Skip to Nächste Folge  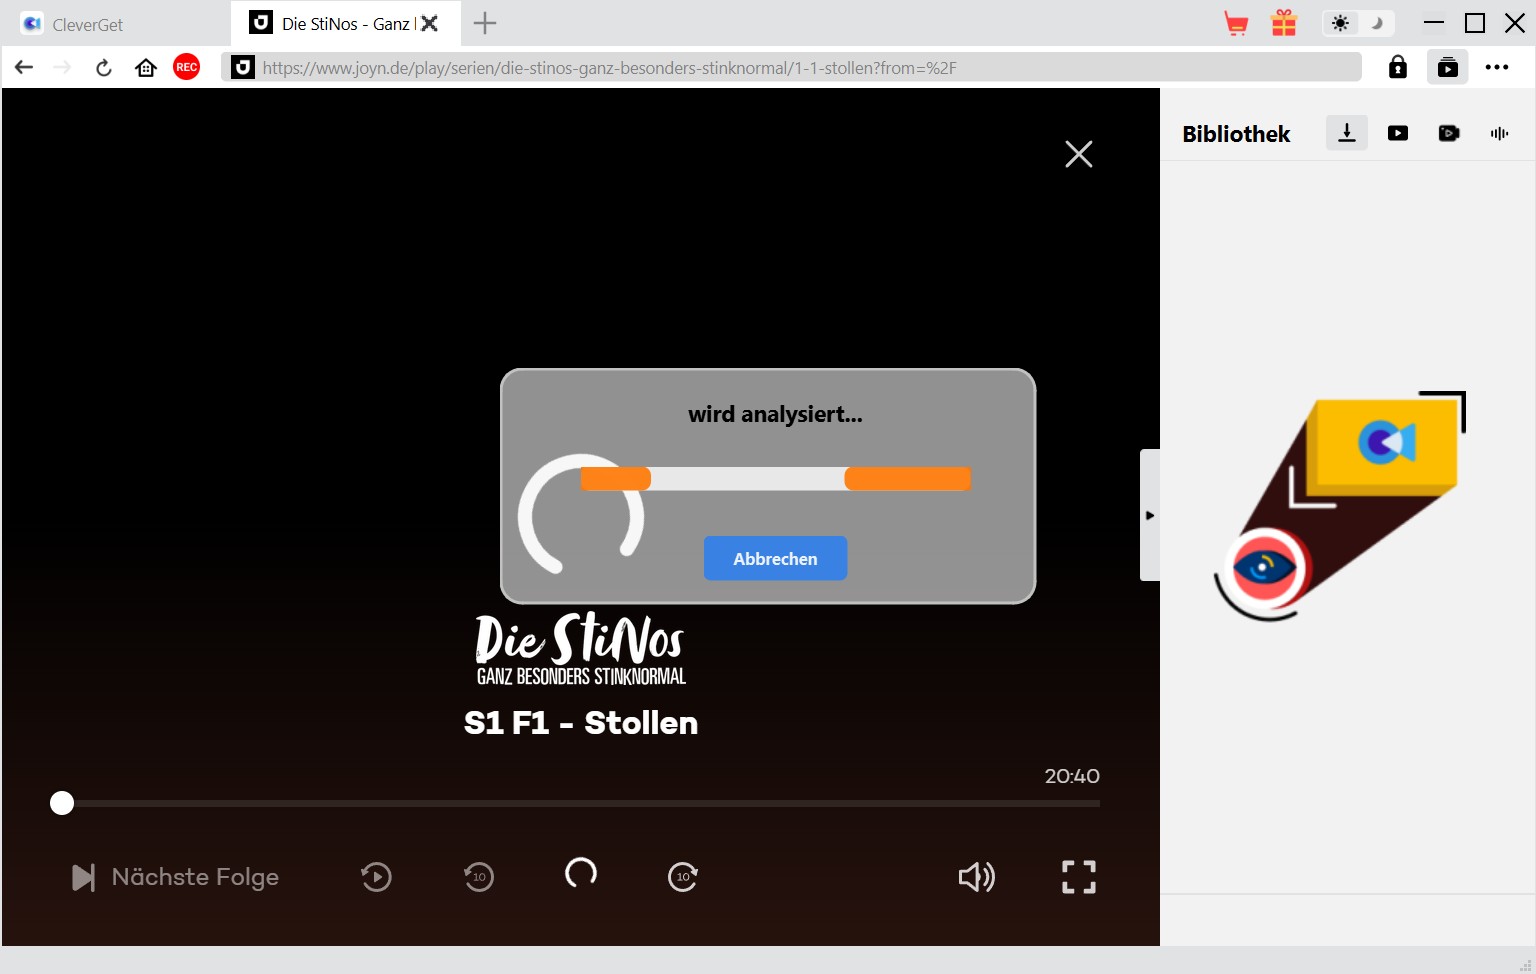(175, 877)
